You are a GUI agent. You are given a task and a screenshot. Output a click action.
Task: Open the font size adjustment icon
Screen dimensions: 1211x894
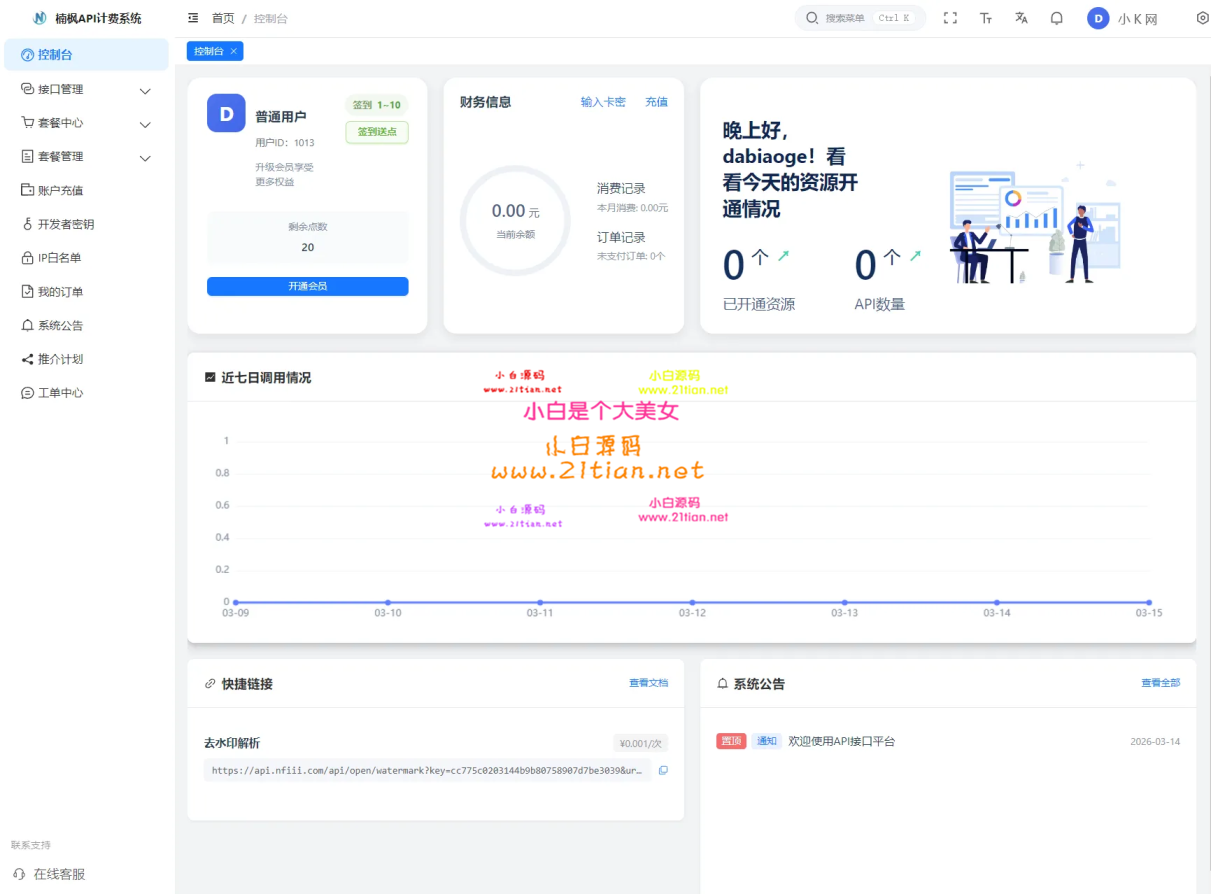[x=986, y=18]
